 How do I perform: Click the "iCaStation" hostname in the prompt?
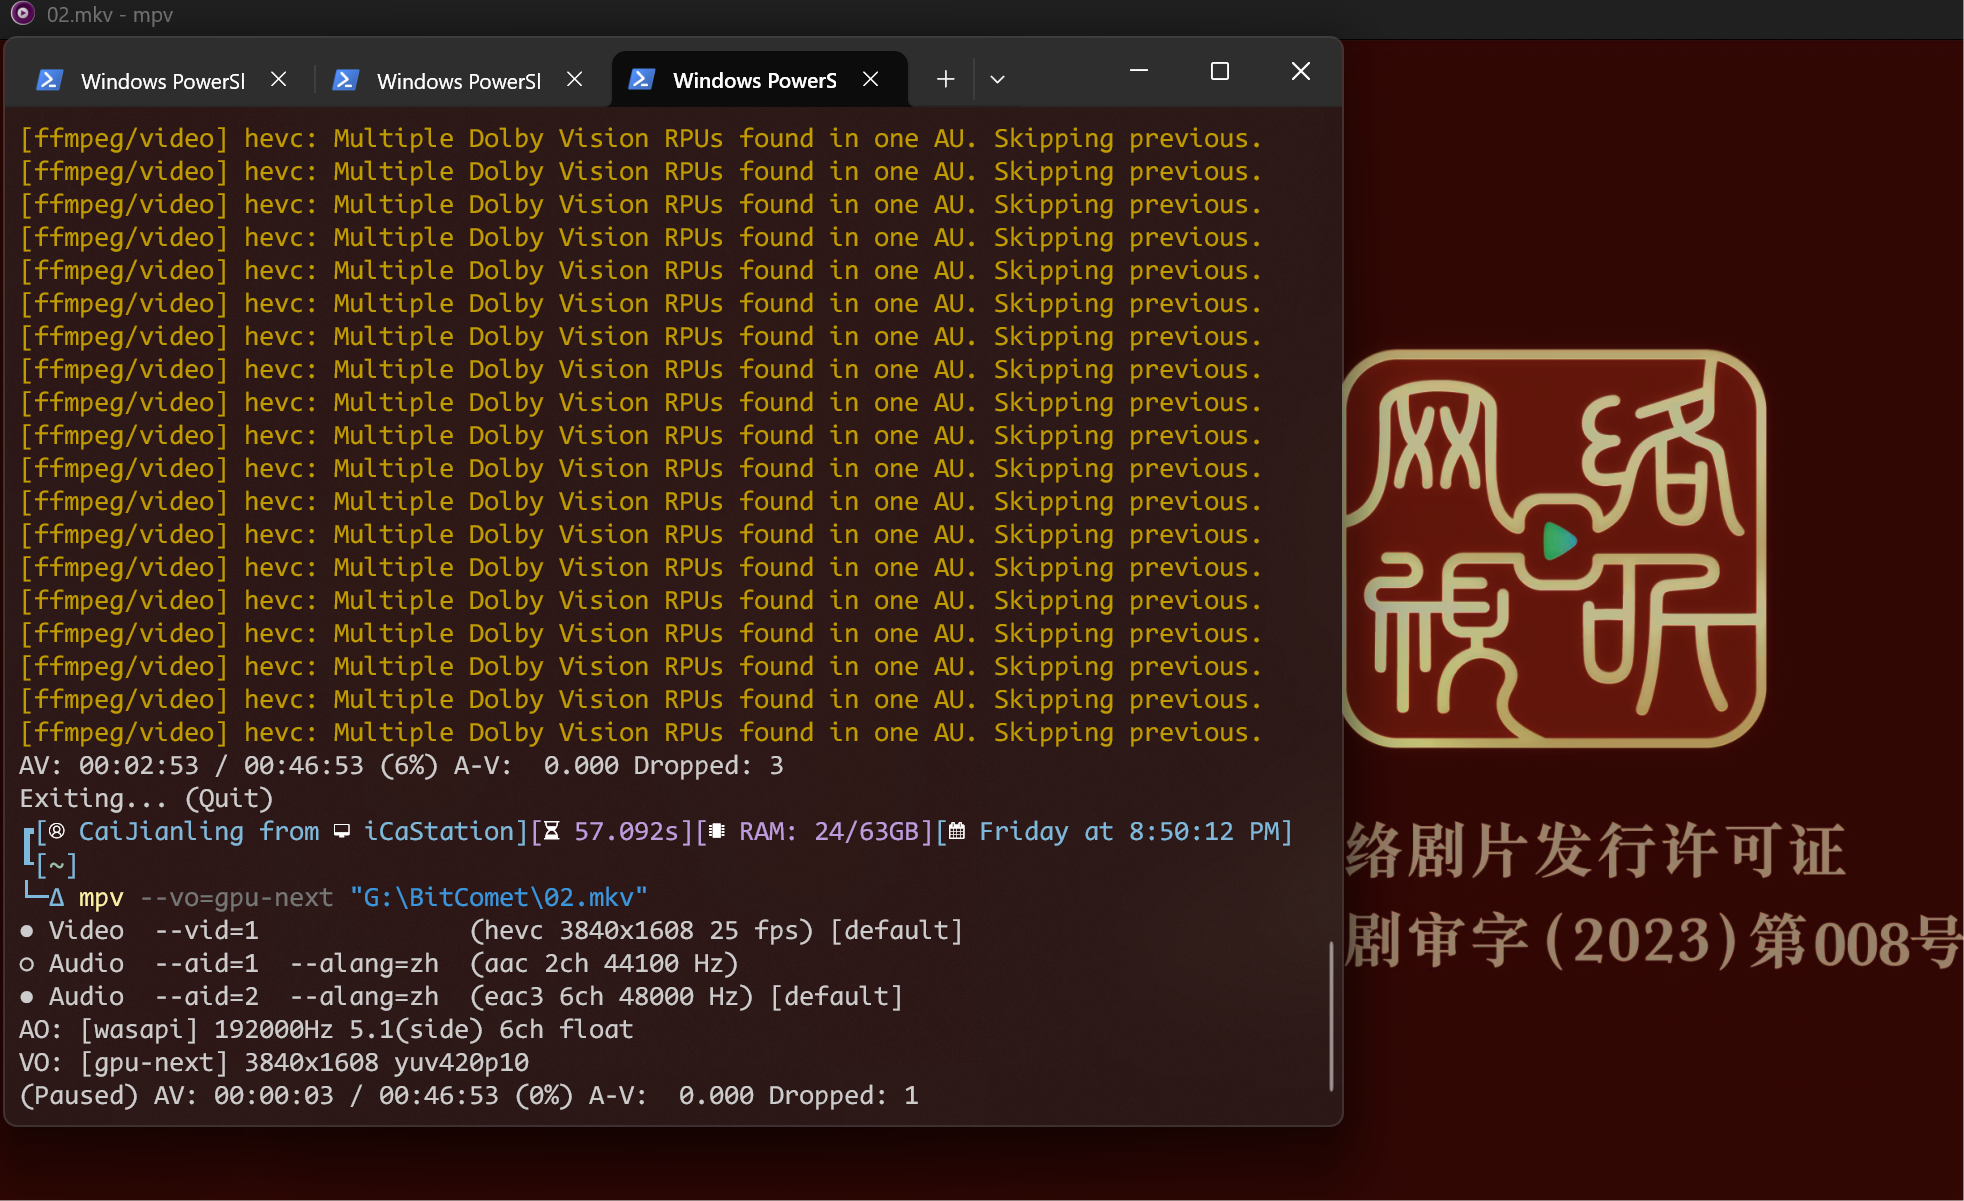pyautogui.click(x=439, y=831)
